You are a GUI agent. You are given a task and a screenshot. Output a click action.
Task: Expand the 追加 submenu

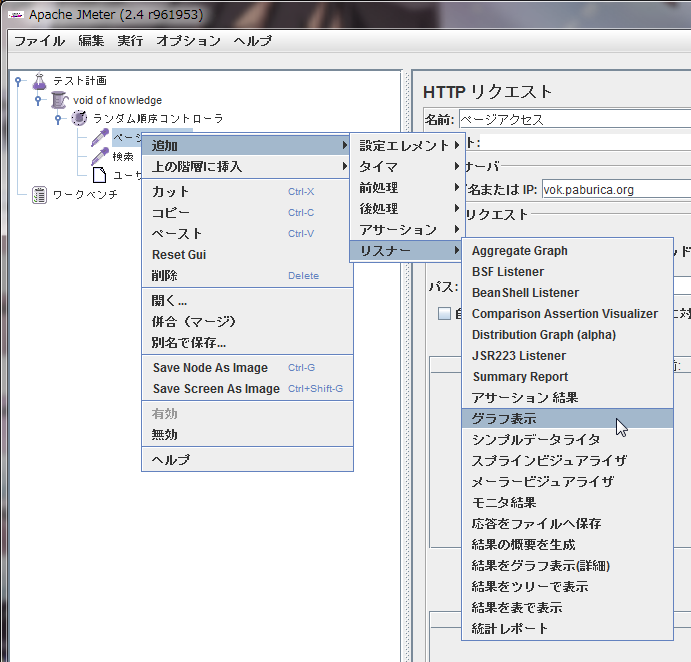click(247, 145)
